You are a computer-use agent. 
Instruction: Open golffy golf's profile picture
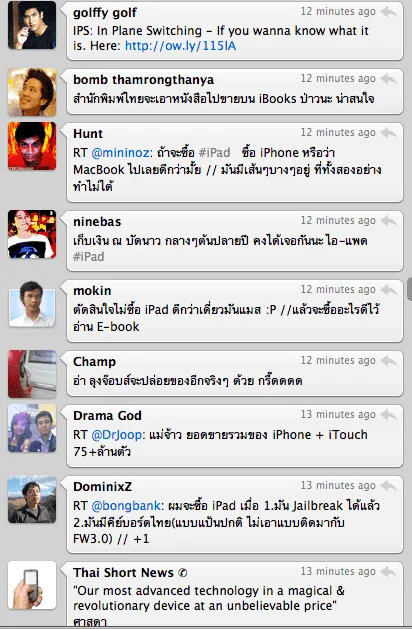click(x=32, y=25)
